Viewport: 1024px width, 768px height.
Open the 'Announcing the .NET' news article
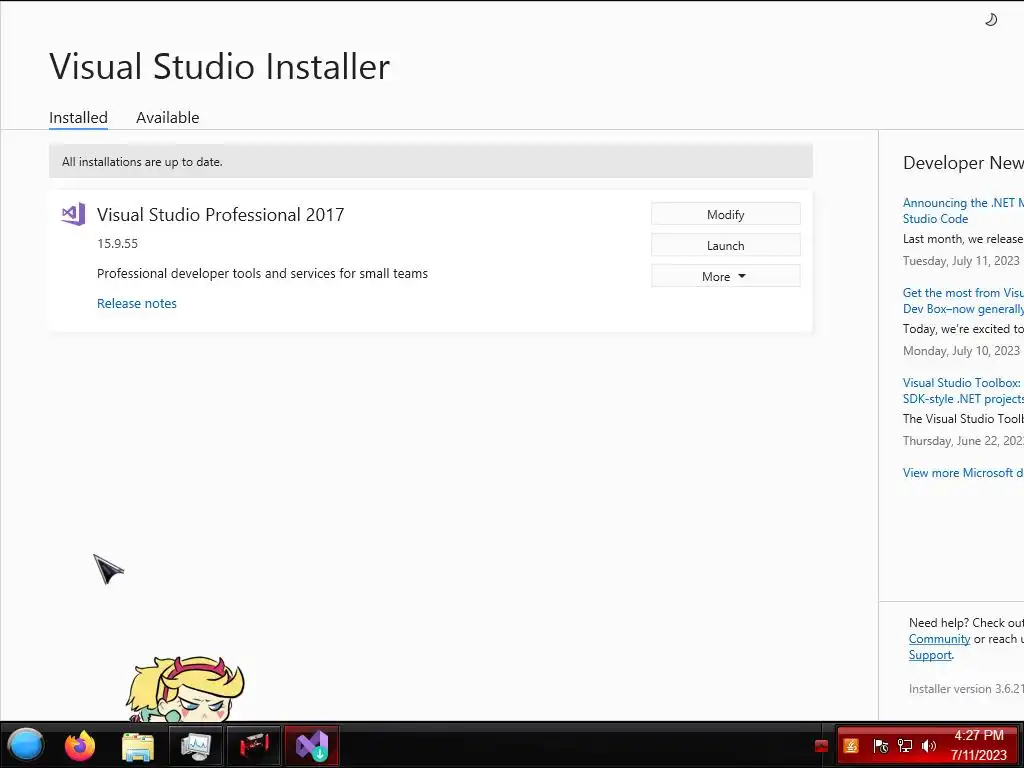click(x=963, y=210)
